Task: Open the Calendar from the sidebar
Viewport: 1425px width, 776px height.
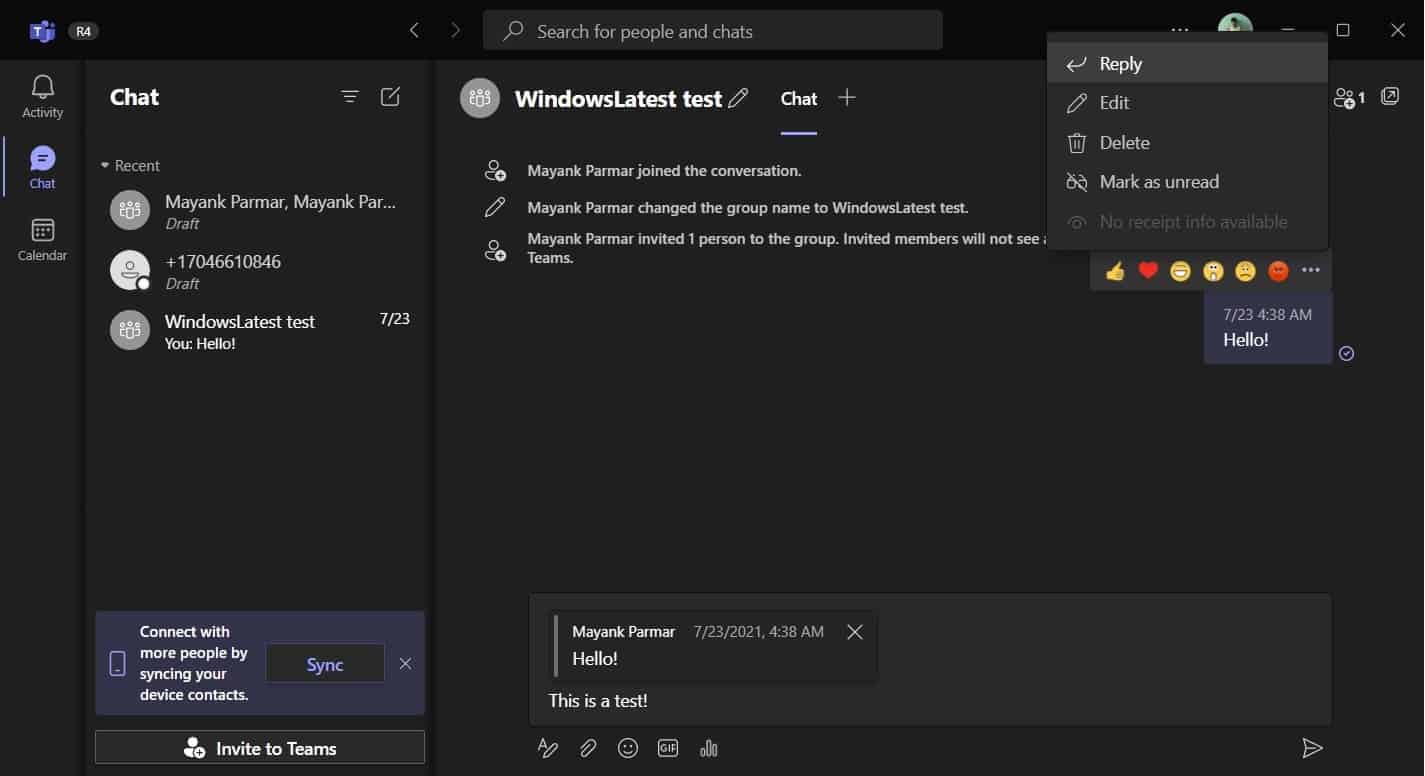Action: click(x=41, y=240)
